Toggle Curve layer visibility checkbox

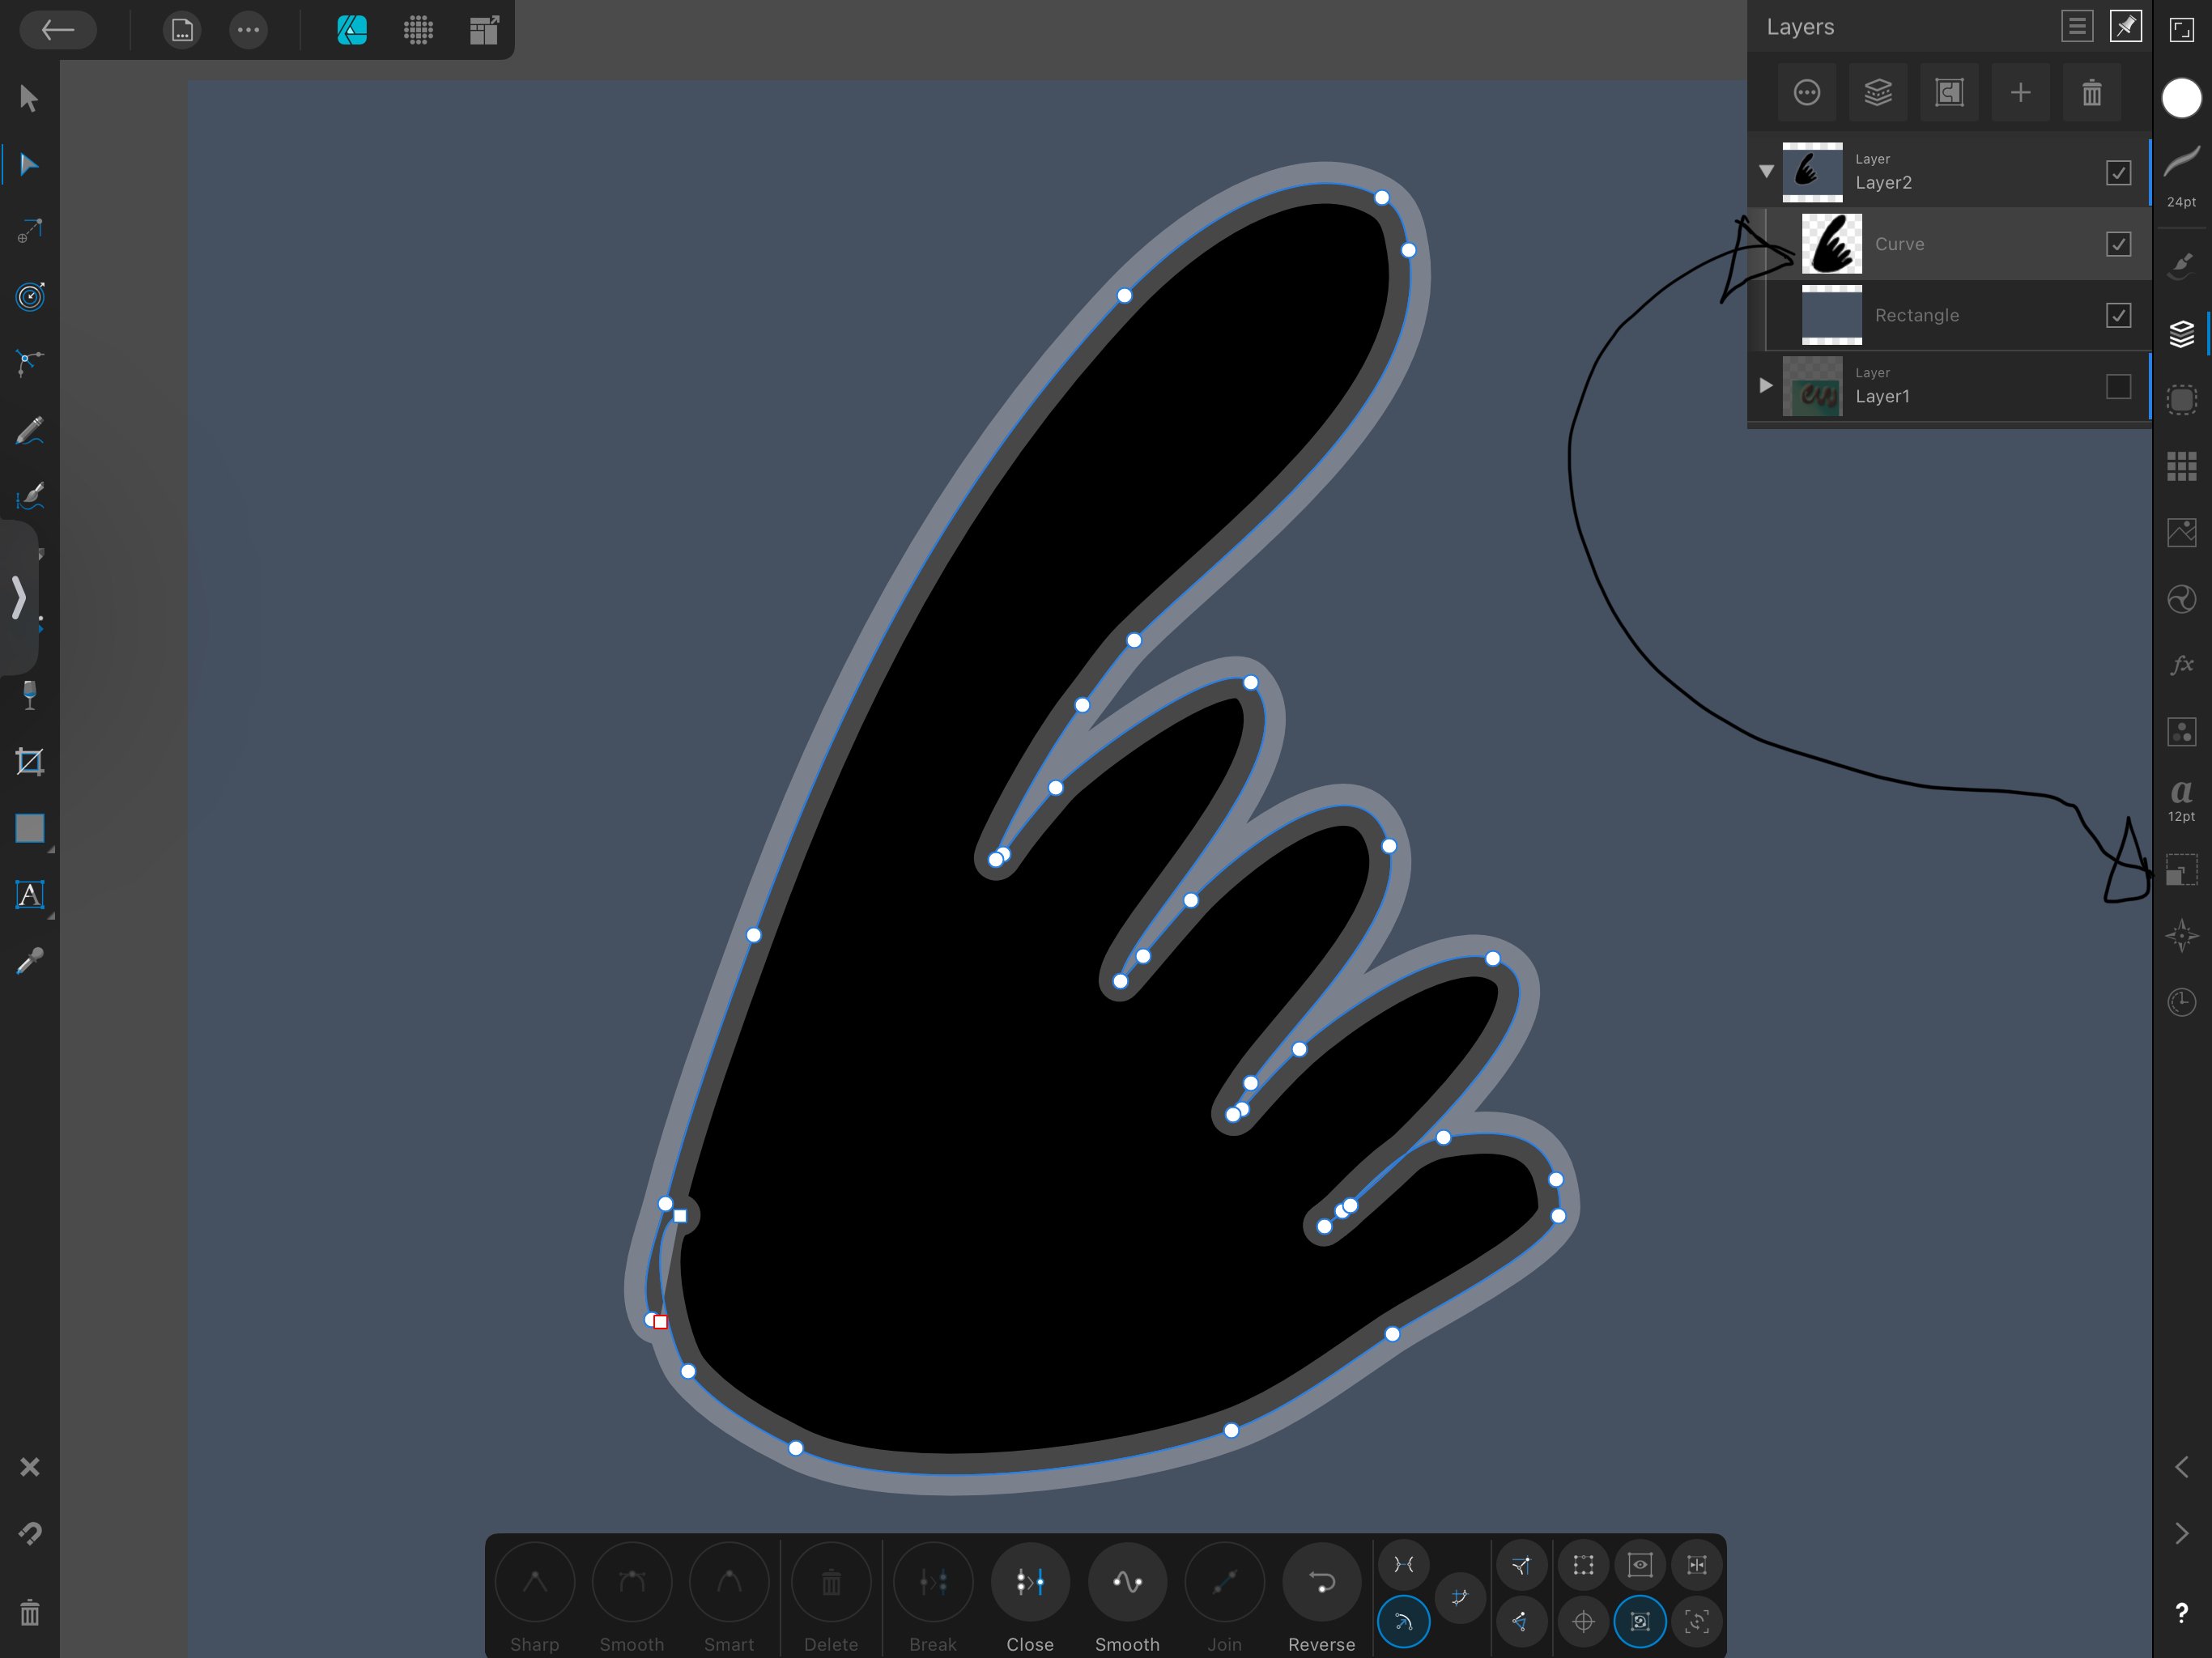2118,244
